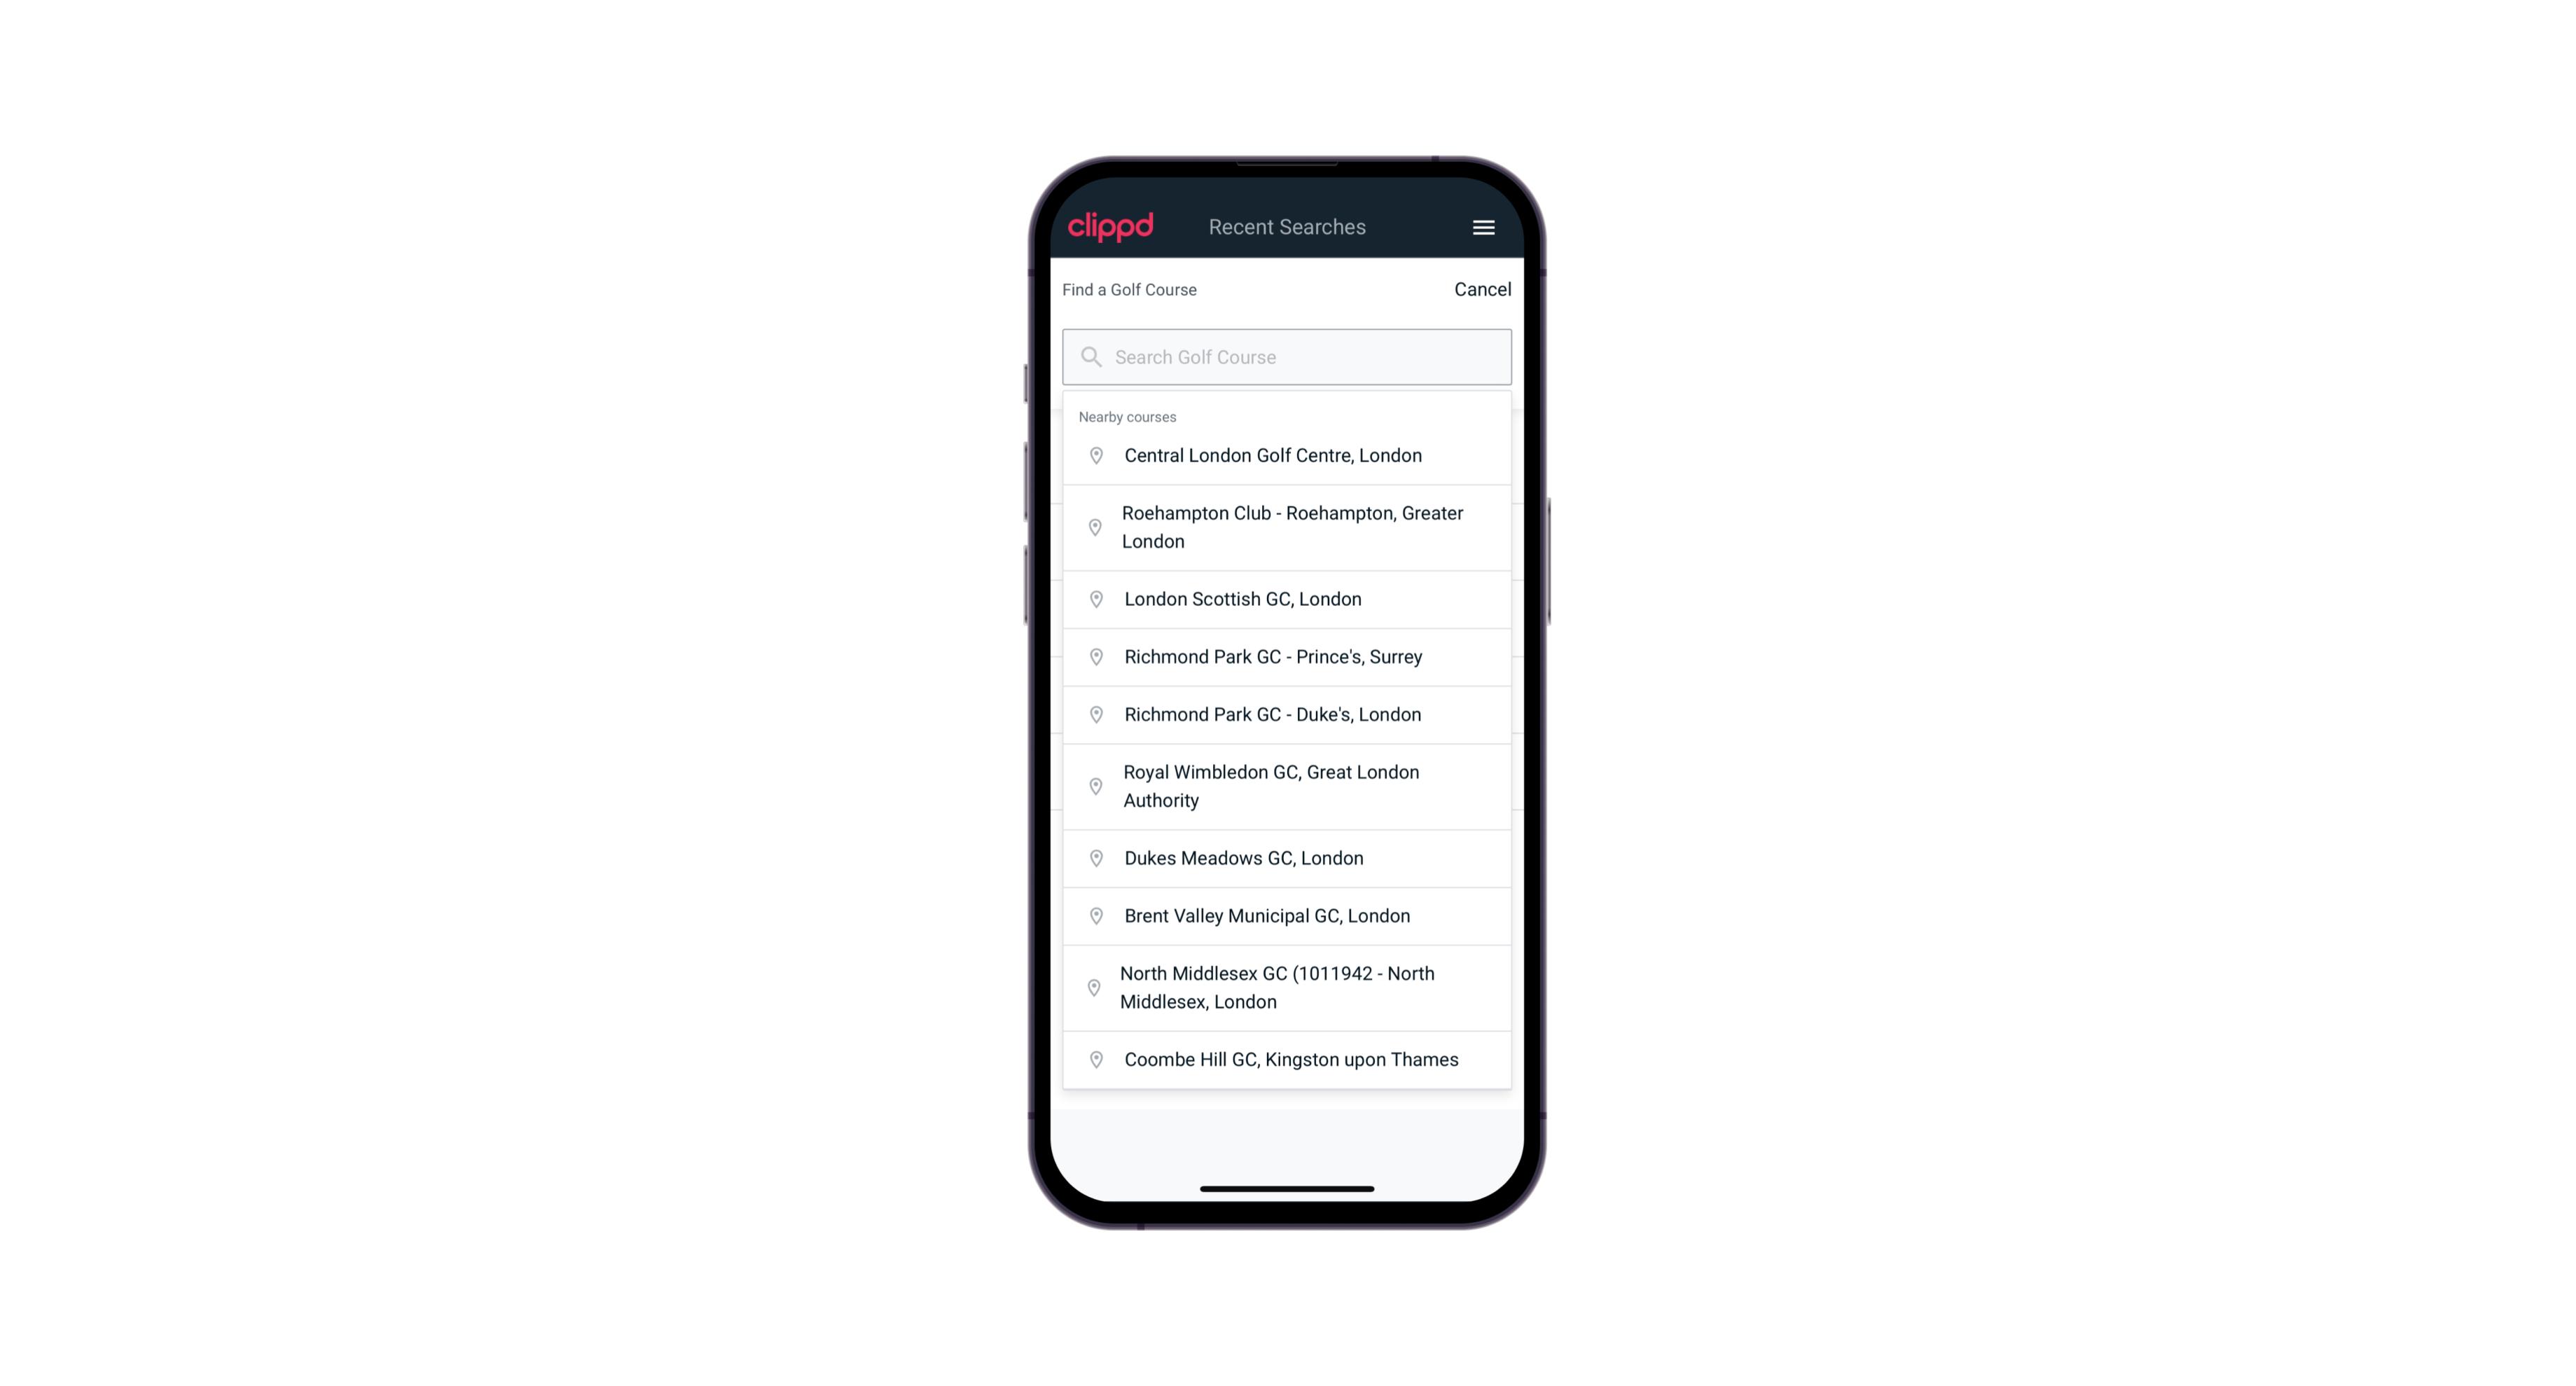Click the Clippd logo icon
The height and width of the screenshot is (1386, 2576).
click(x=1111, y=227)
